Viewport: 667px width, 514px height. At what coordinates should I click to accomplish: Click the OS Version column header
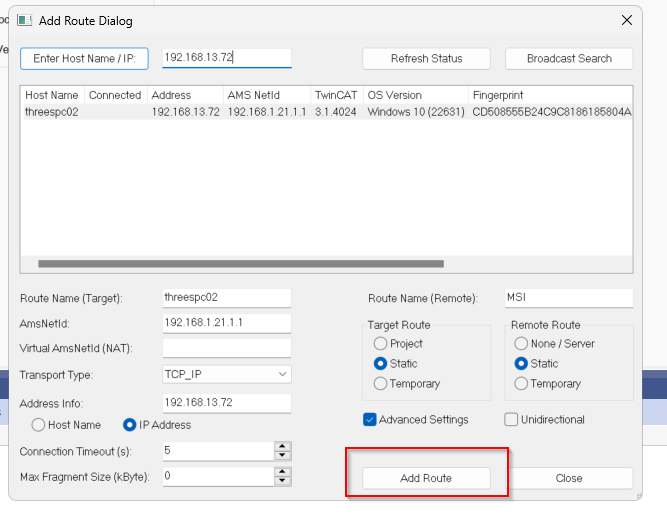tap(416, 95)
